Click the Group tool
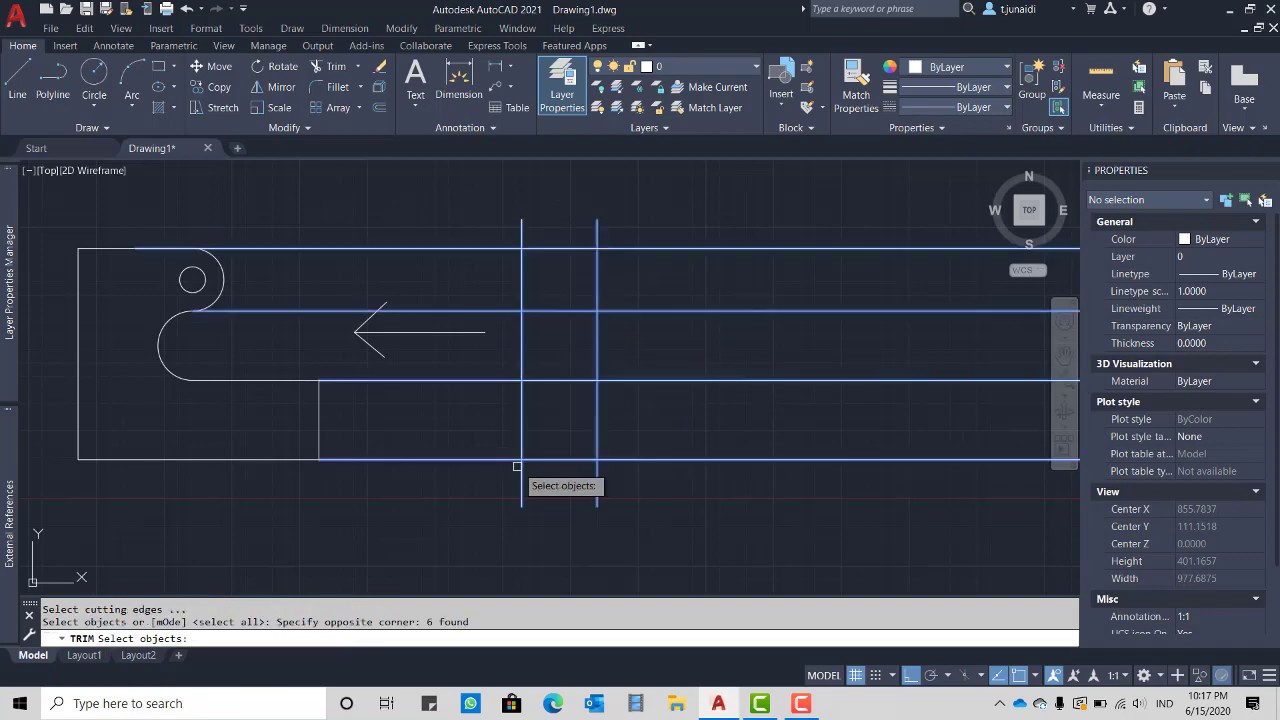 pyautogui.click(x=1032, y=79)
